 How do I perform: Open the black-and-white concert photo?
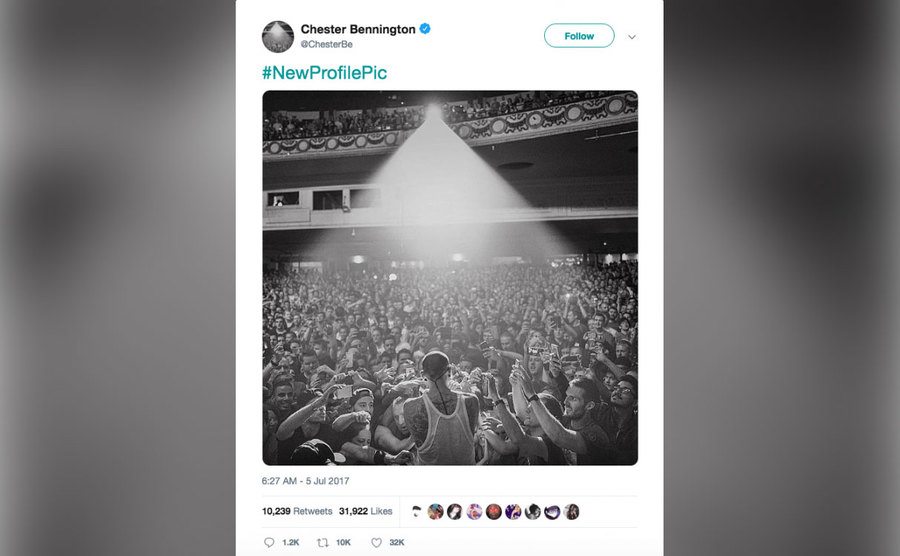point(450,277)
